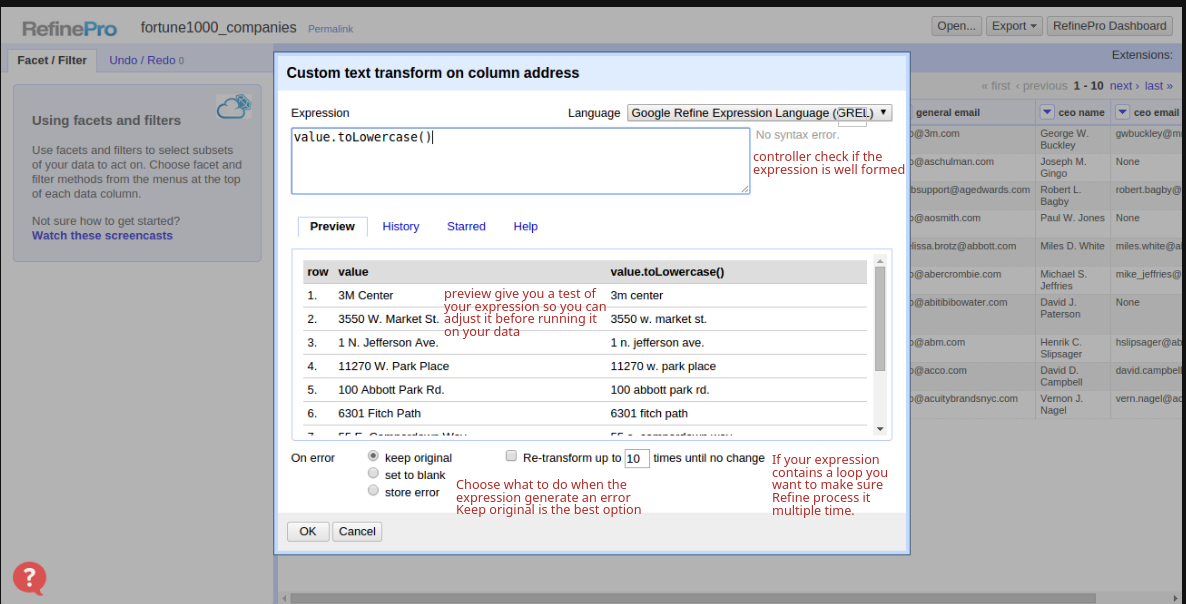Switch to the Preview tab

click(x=333, y=227)
